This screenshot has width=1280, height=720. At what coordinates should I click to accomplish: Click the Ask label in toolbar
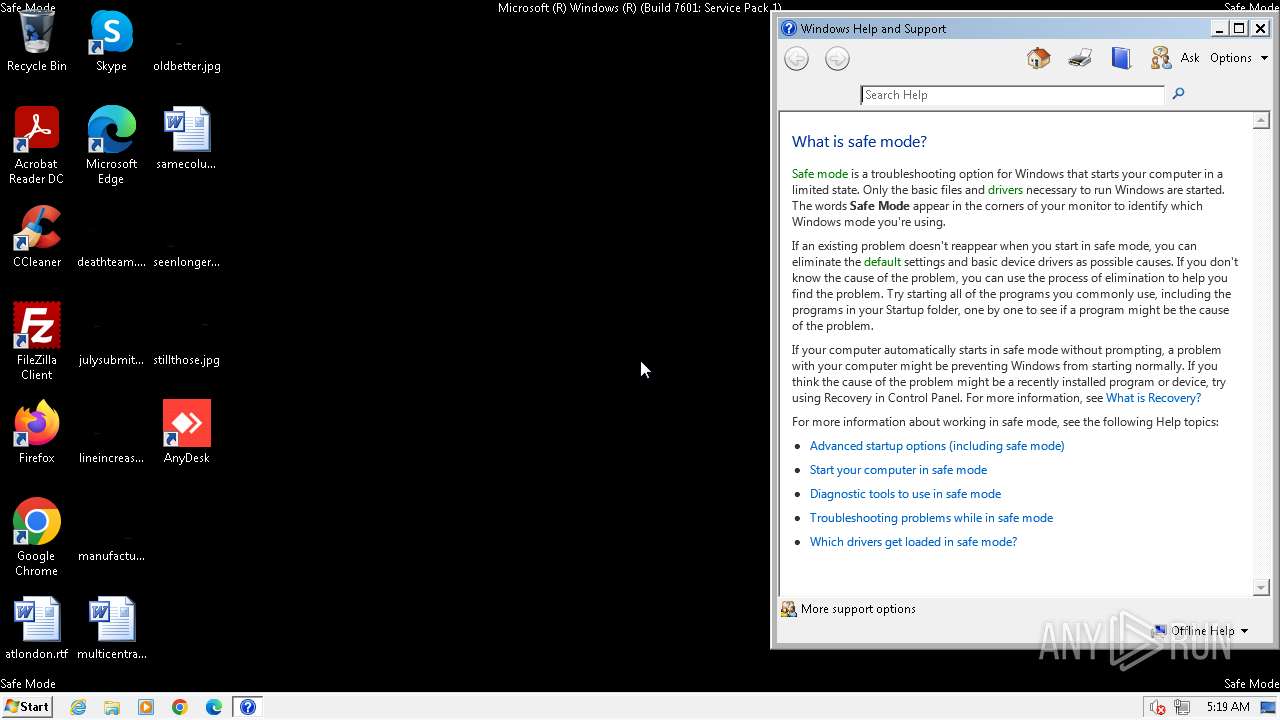(1190, 58)
